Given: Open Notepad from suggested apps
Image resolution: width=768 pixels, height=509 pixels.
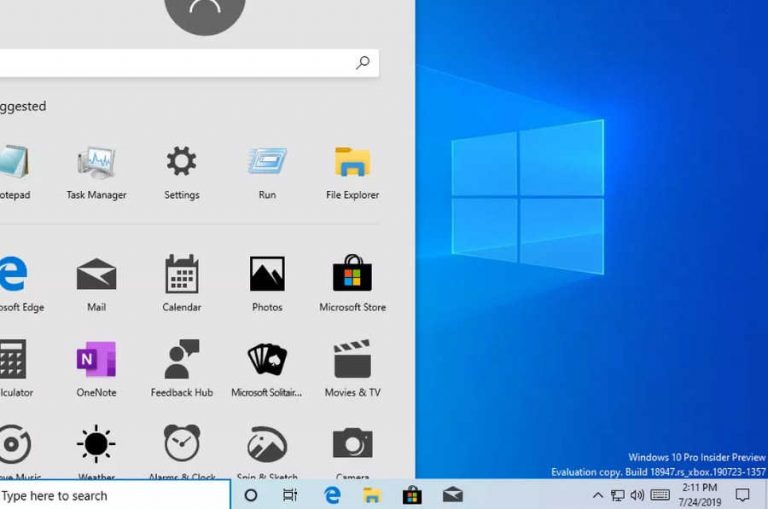Looking at the screenshot, I should pyautogui.click(x=15, y=173).
